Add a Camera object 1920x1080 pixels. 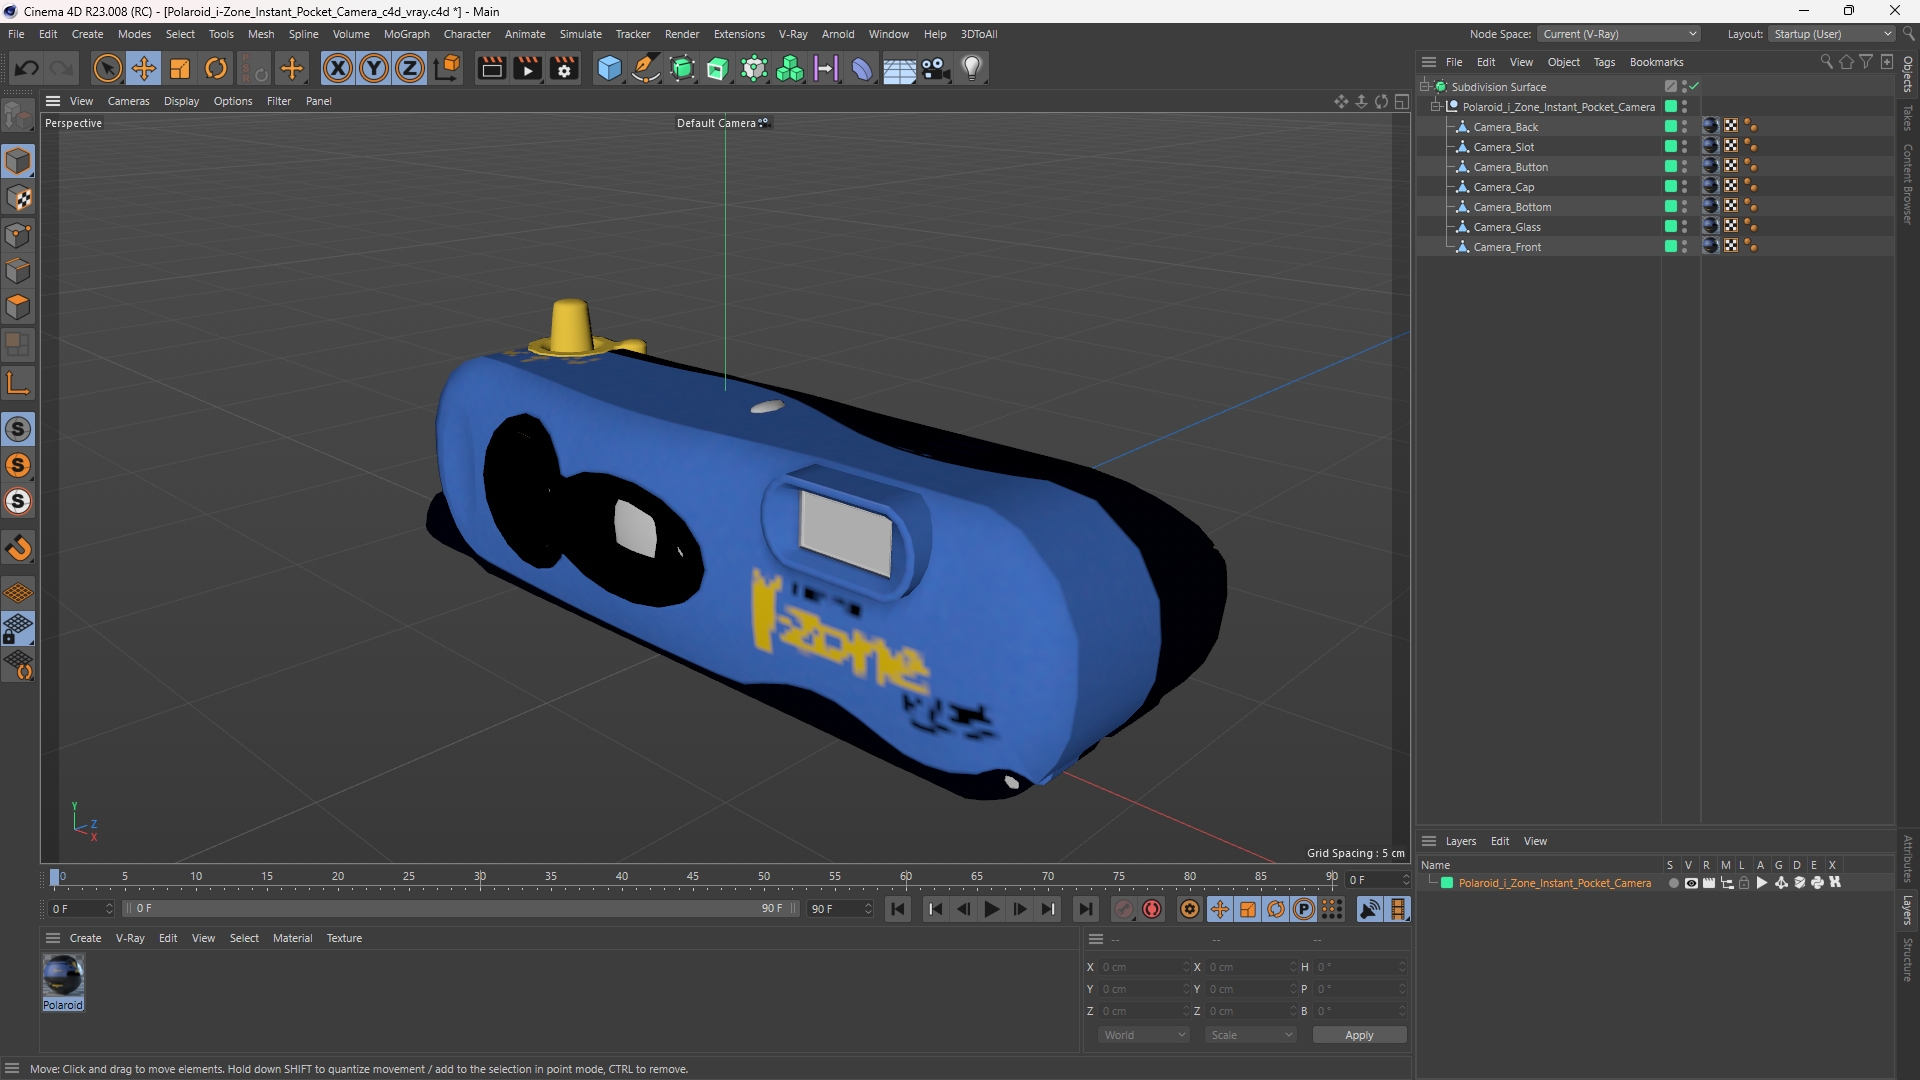[x=936, y=68]
